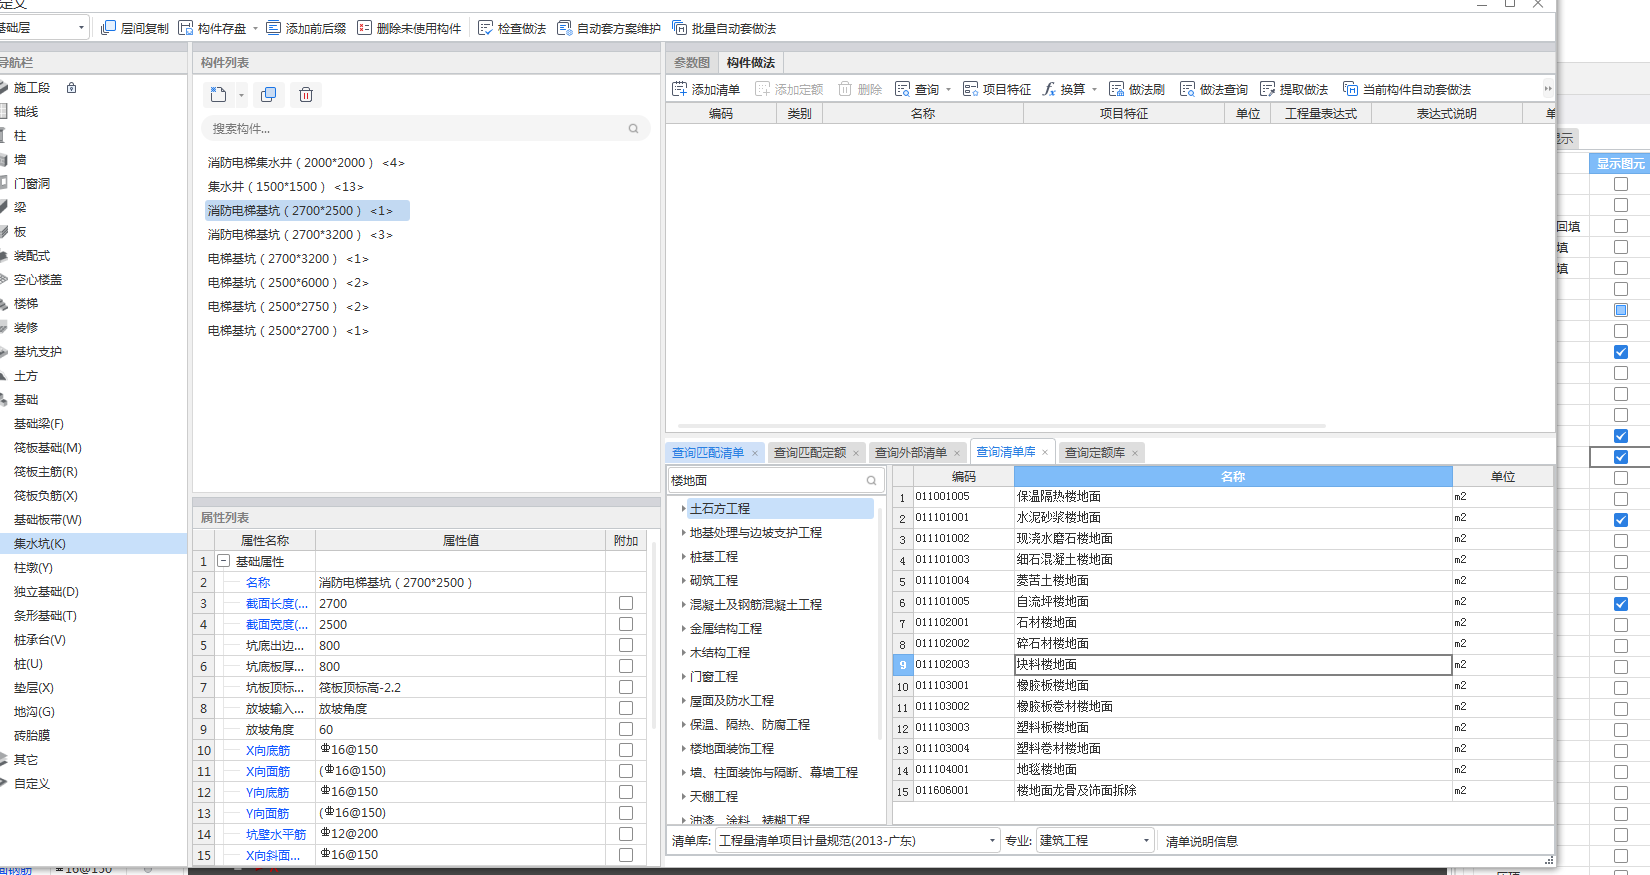
Task: Toggle 附加 checkbox for 截面长度 row
Action: pos(626,603)
